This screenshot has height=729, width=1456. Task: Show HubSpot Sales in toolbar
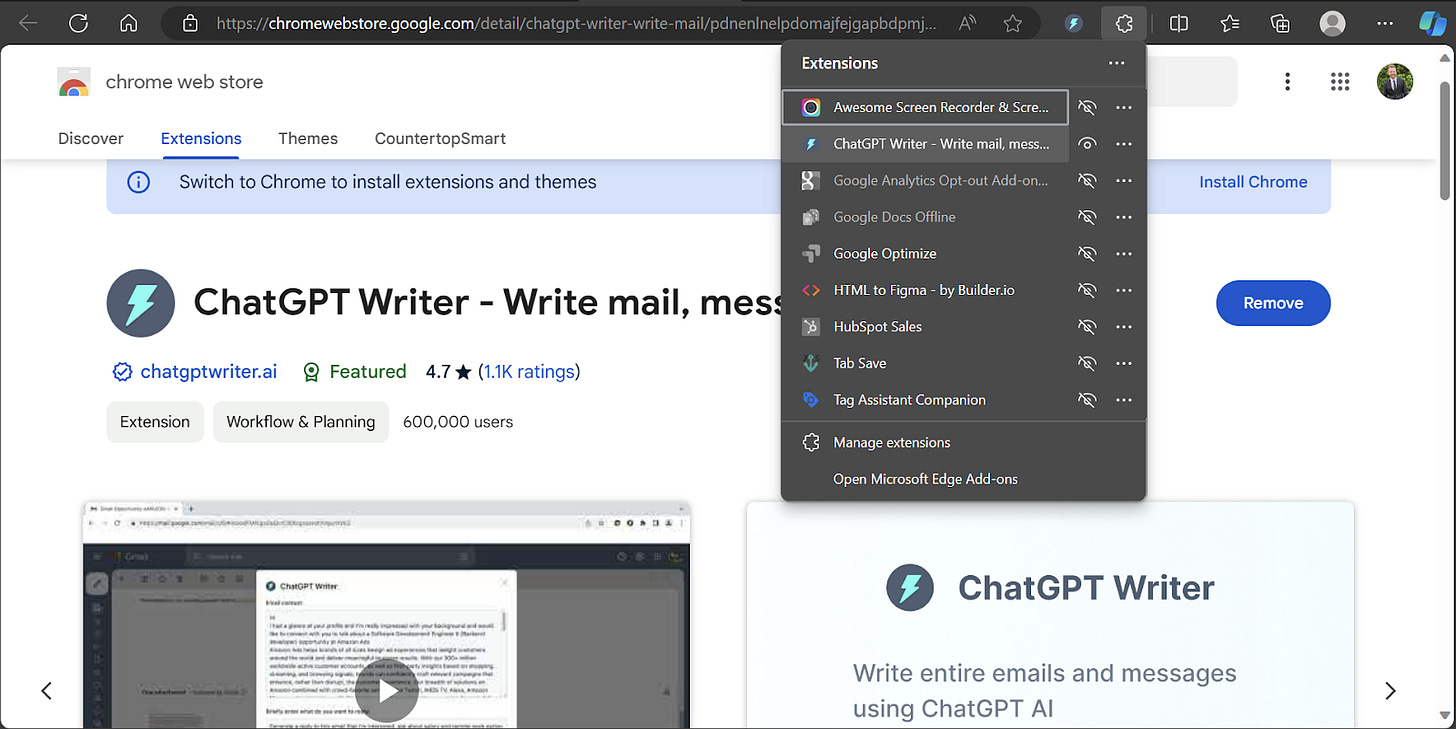[x=1087, y=326]
